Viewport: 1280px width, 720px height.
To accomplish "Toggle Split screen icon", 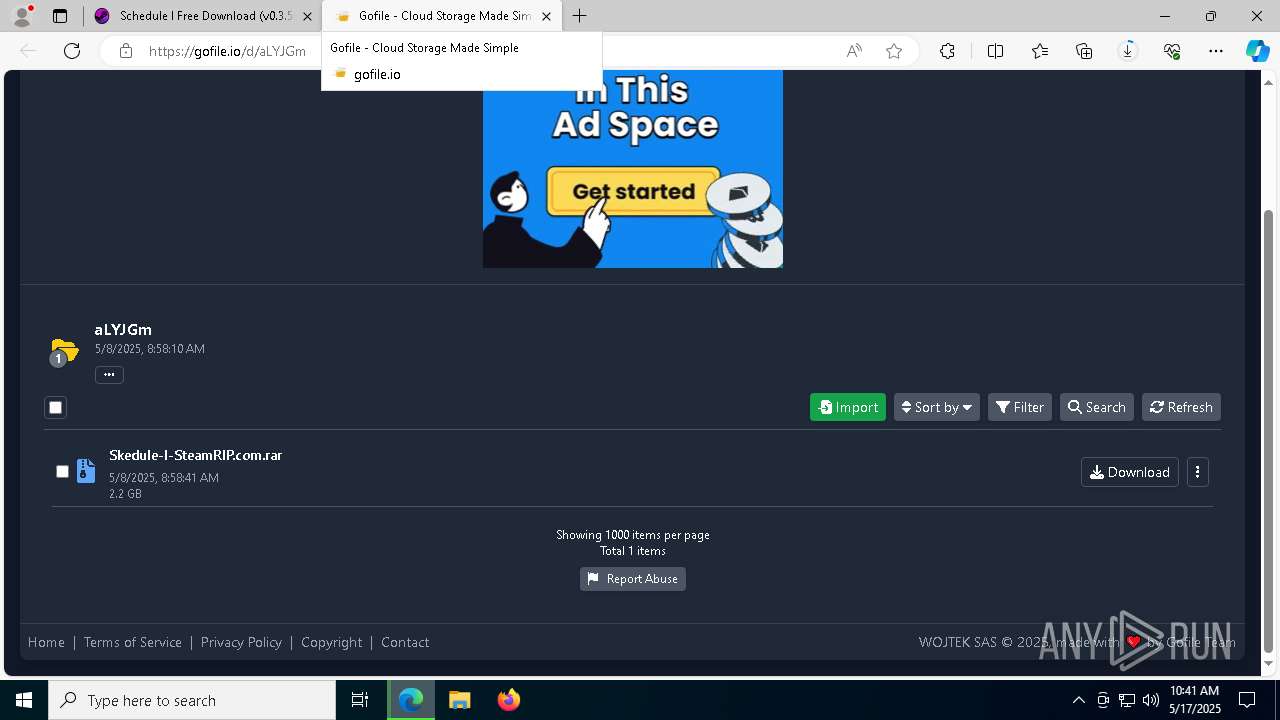I will [x=995, y=51].
